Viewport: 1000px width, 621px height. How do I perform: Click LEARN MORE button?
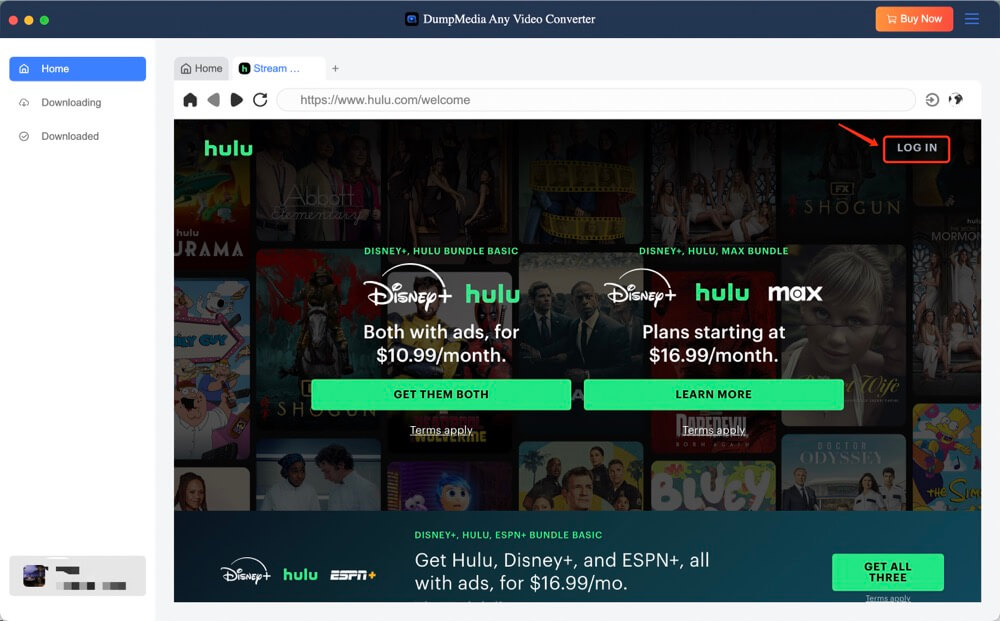coord(713,394)
